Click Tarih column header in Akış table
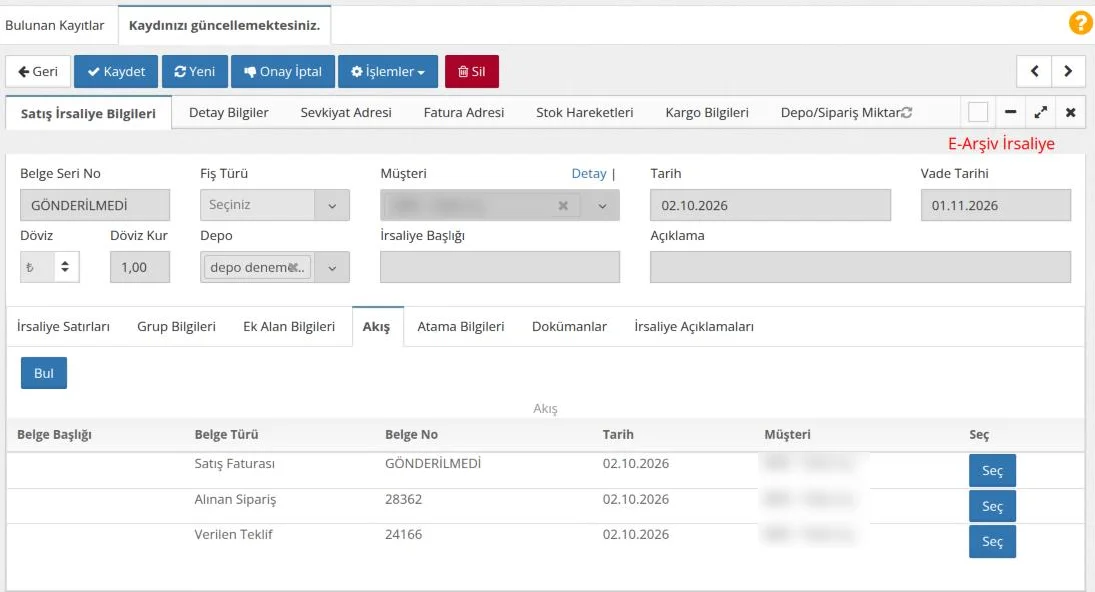This screenshot has width=1095, height=592. coord(618,434)
